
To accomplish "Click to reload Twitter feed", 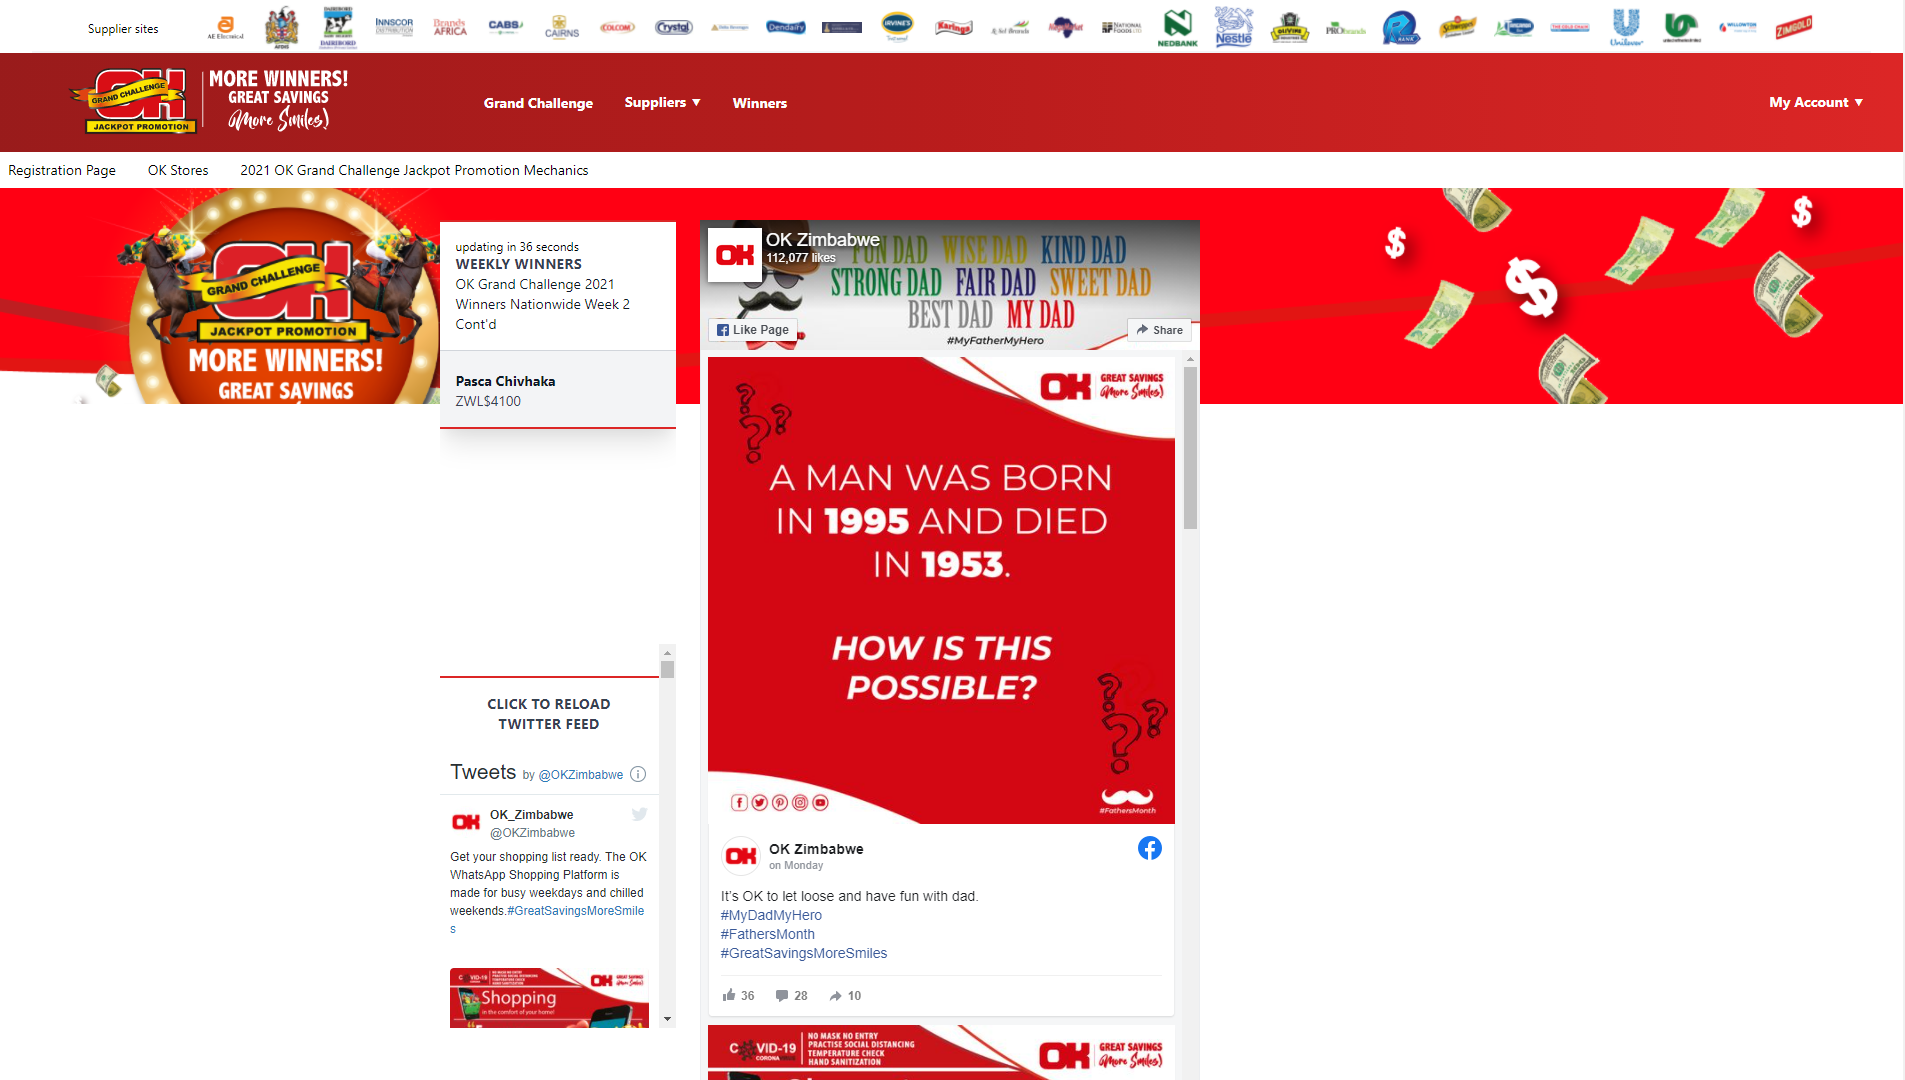I will pyautogui.click(x=548, y=714).
